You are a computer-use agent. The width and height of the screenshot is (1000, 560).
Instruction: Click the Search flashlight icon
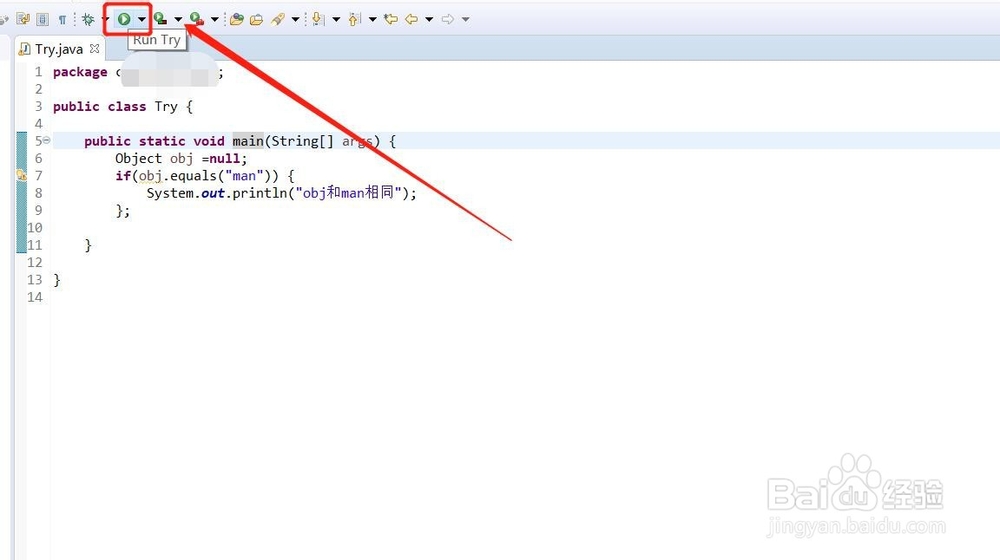[277, 20]
